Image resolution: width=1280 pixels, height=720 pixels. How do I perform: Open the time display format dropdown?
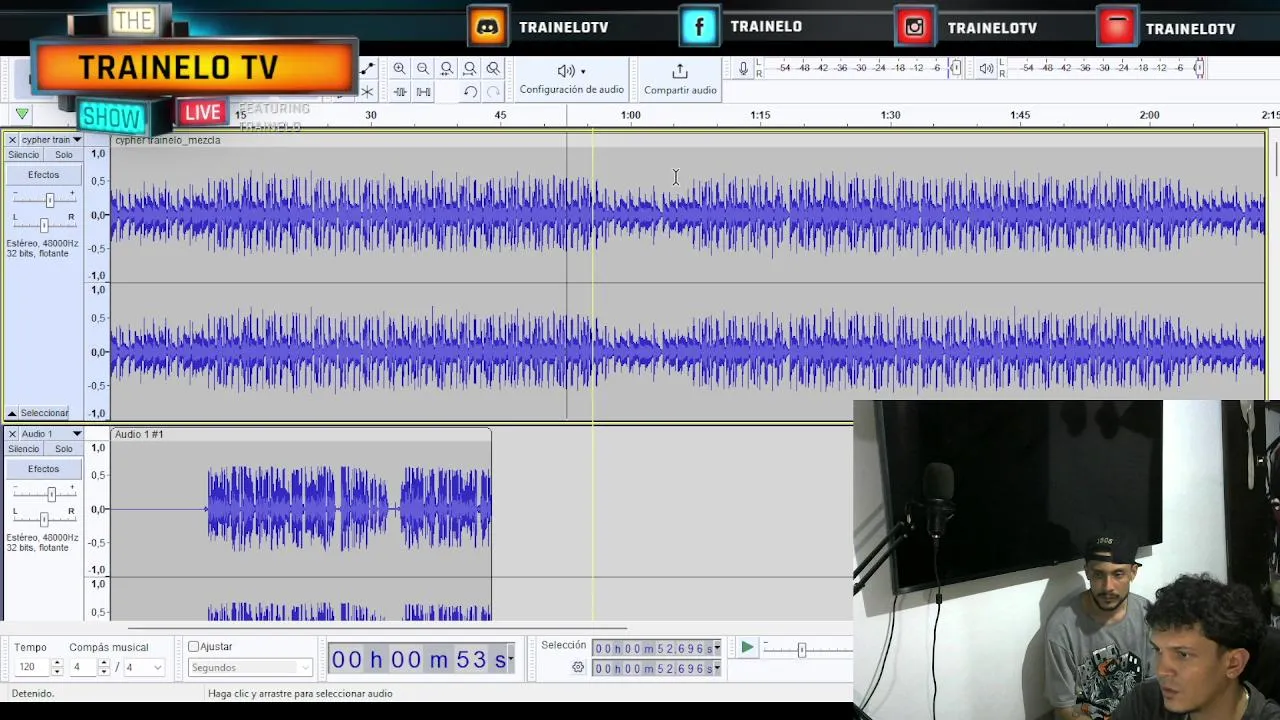pyautogui.click(x=511, y=659)
